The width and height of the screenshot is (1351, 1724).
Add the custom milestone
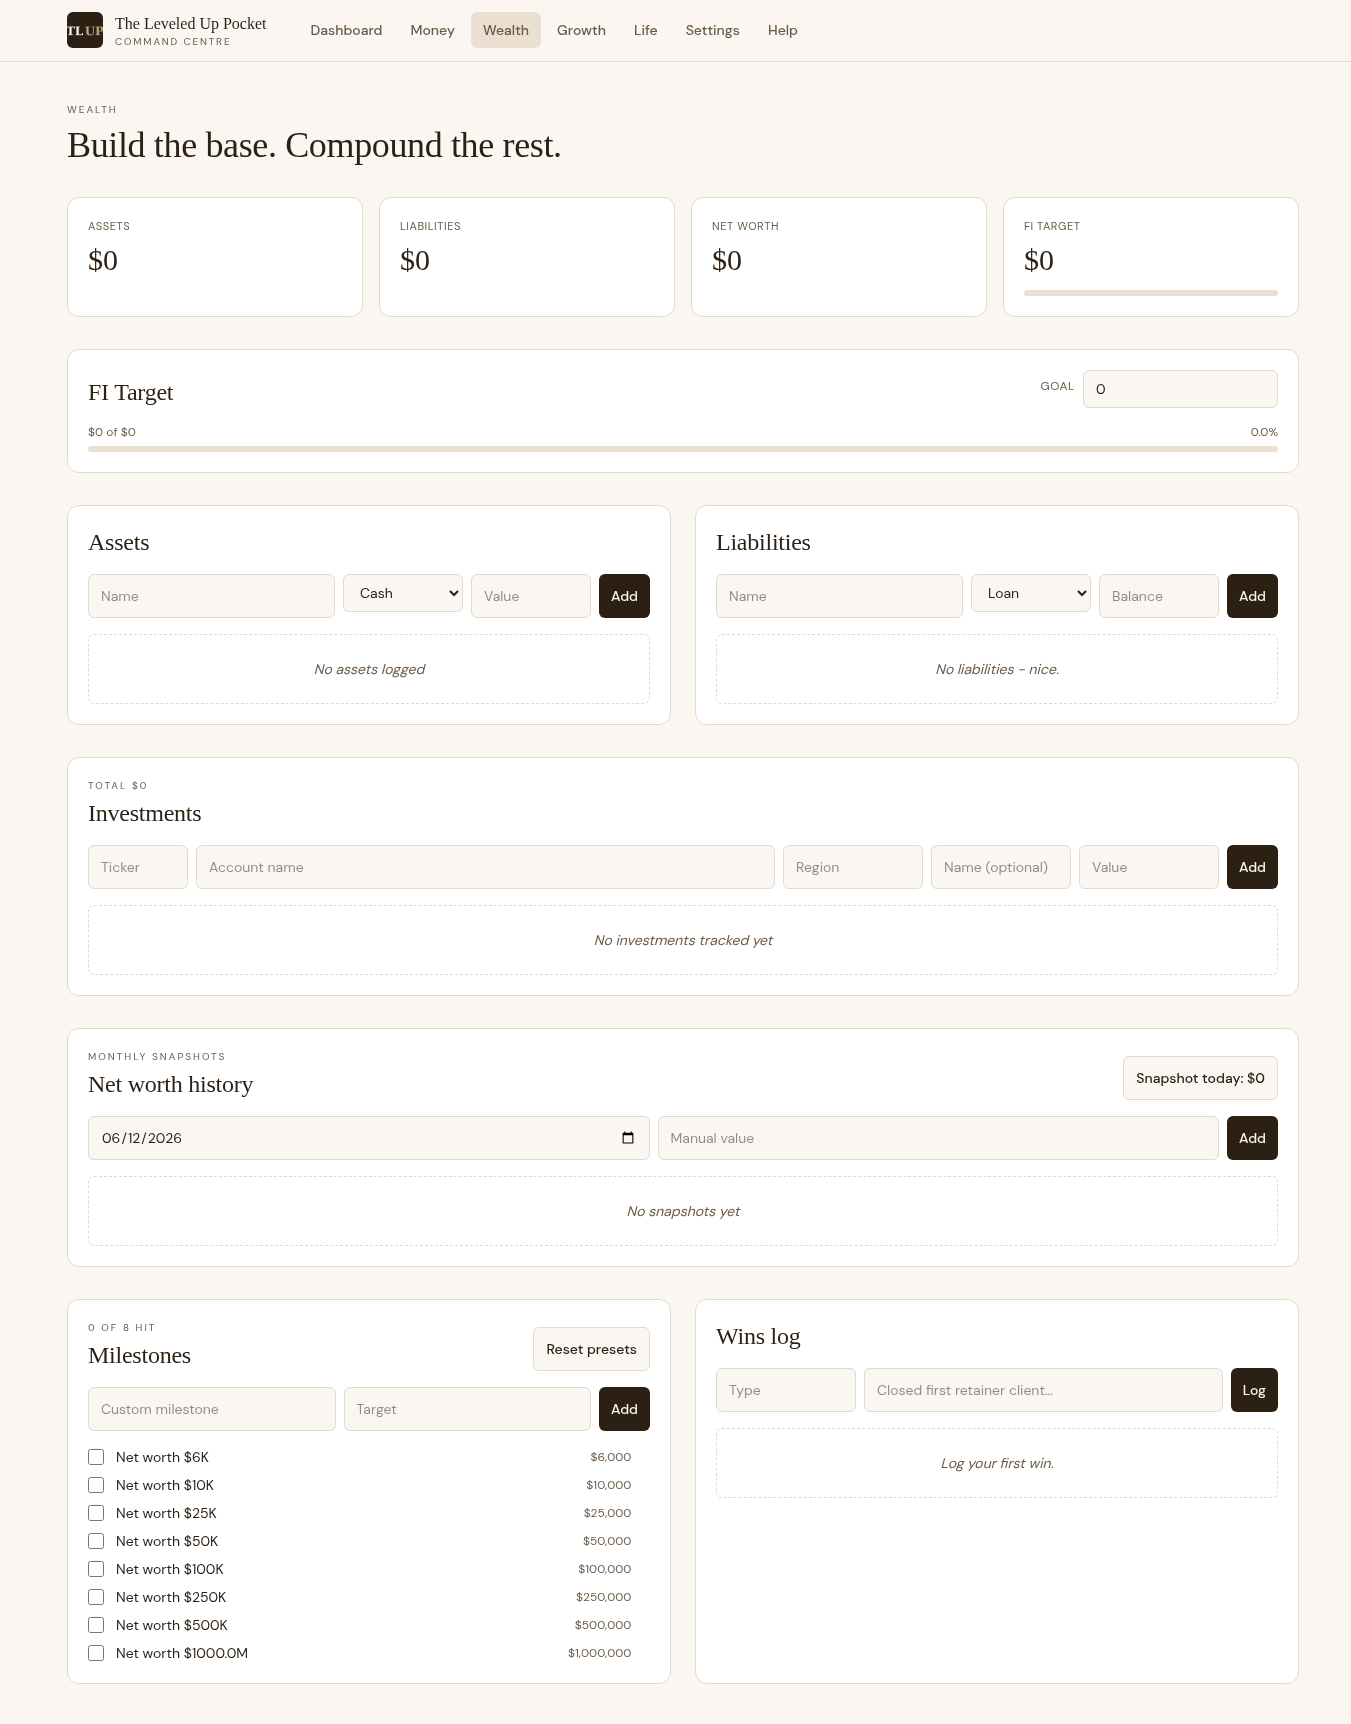(x=624, y=1409)
